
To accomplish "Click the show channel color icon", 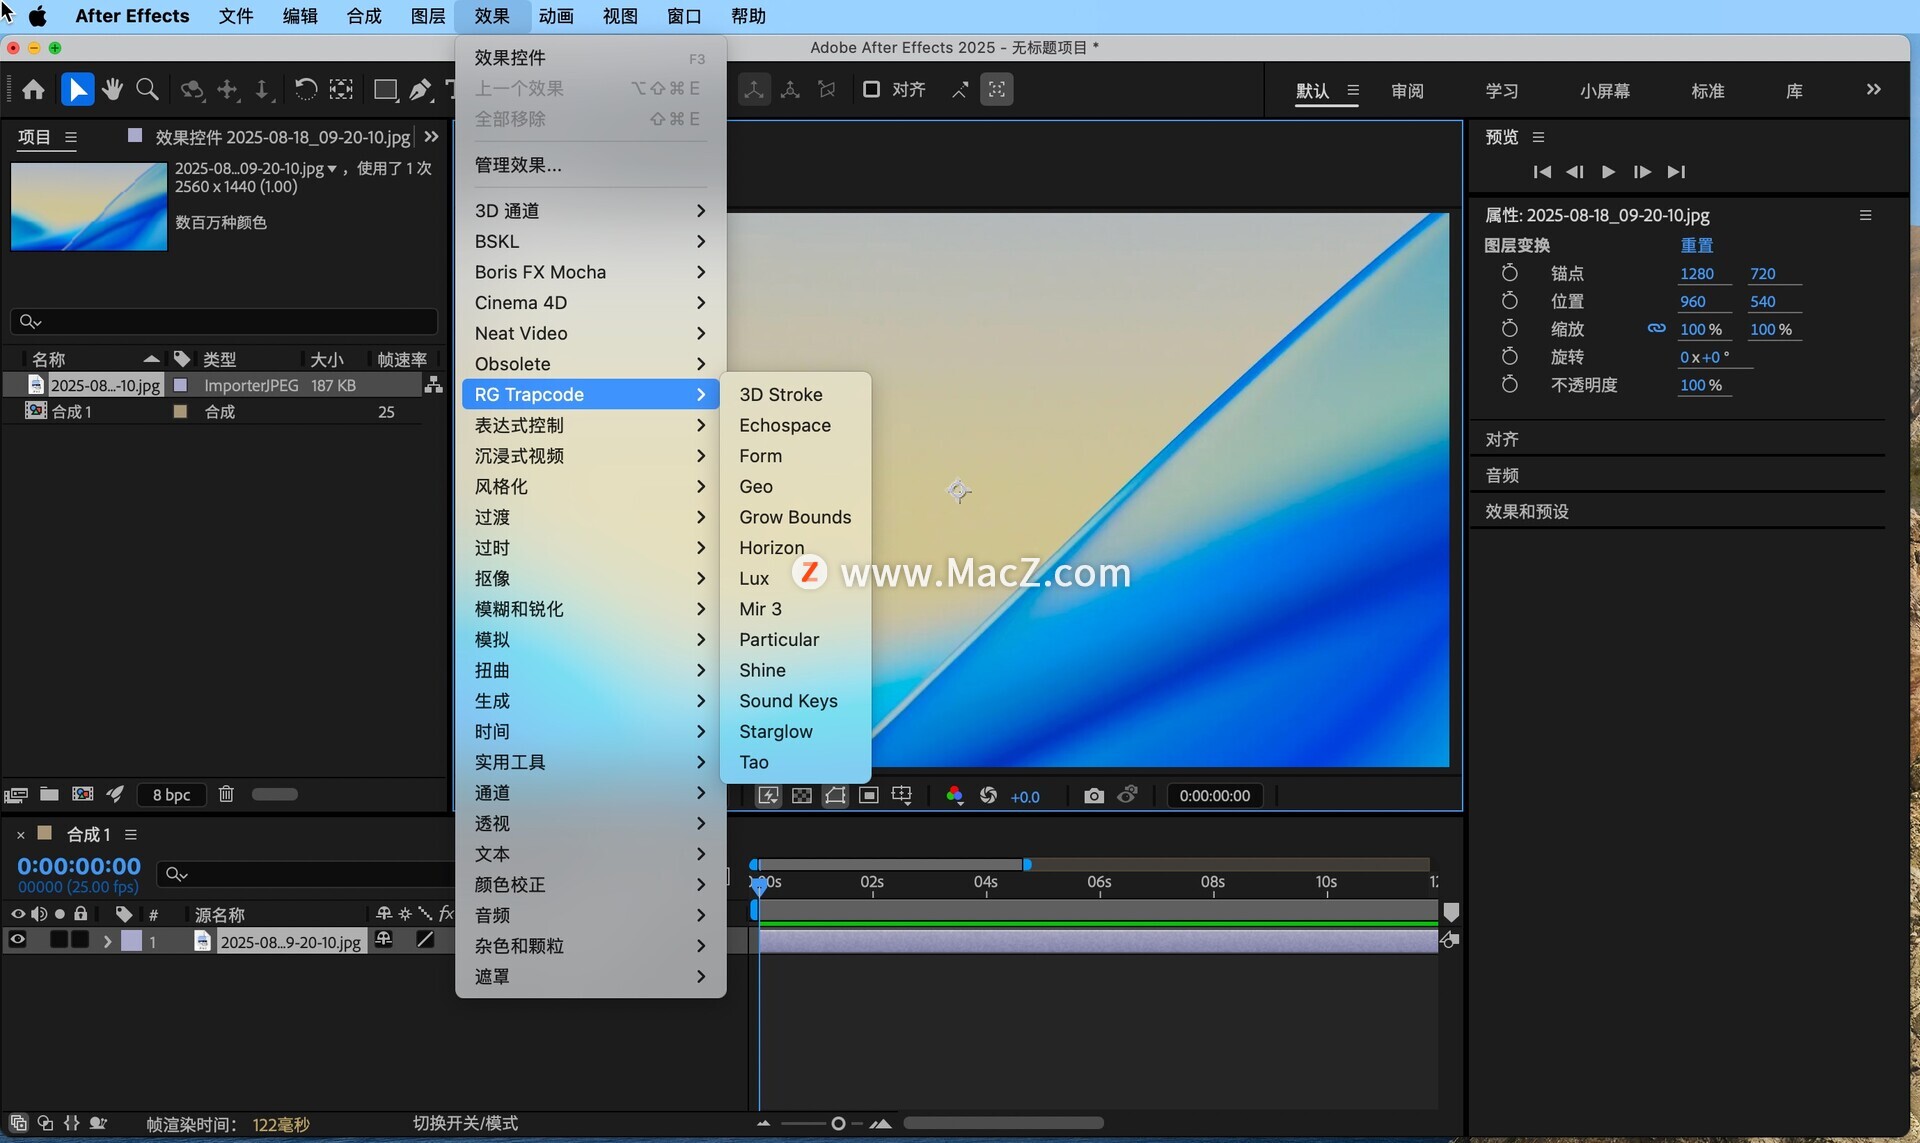I will pyautogui.click(x=955, y=796).
